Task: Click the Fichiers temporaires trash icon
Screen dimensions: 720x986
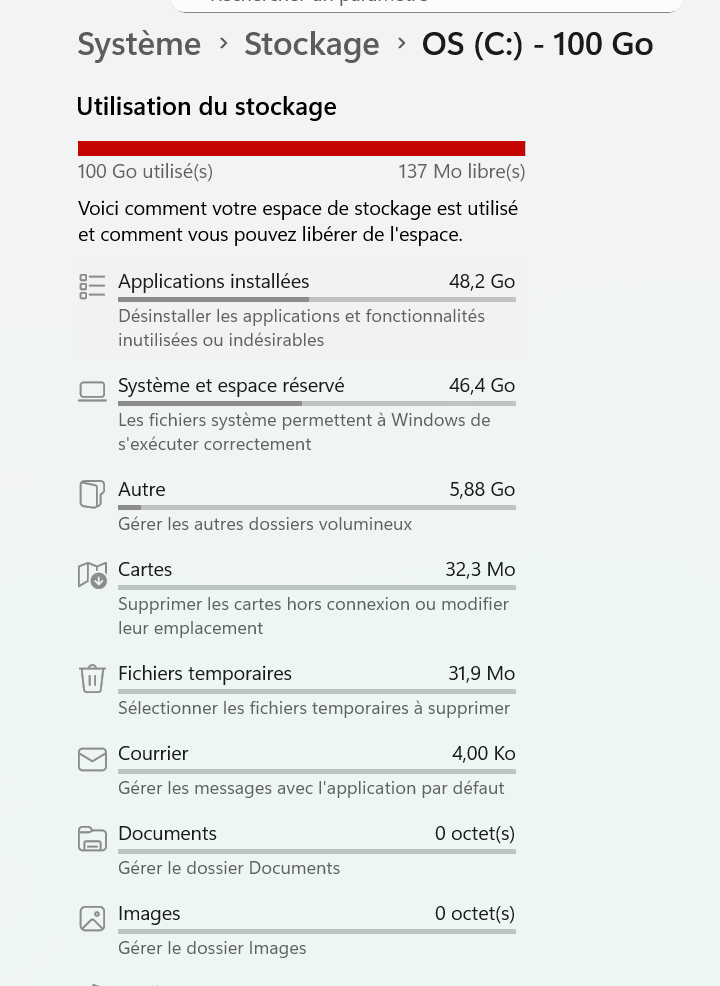Action: tap(92, 678)
